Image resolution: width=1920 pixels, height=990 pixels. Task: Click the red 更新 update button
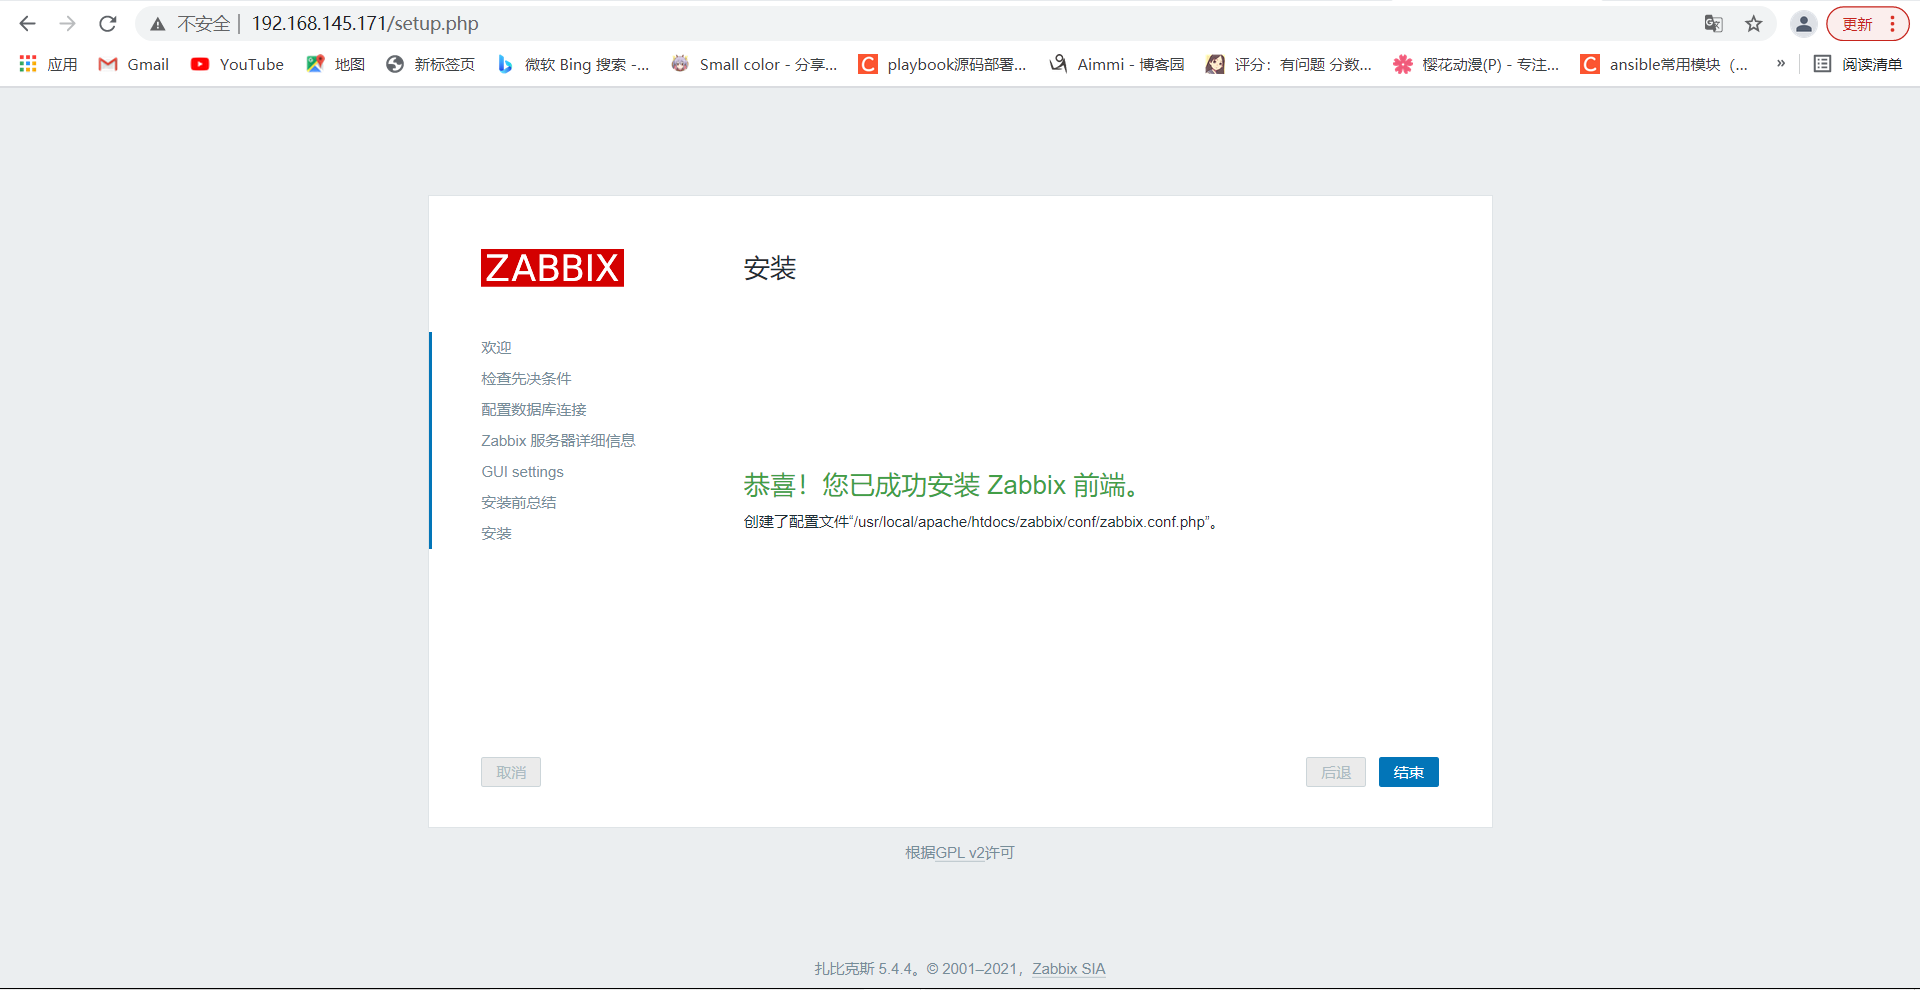coord(1867,24)
